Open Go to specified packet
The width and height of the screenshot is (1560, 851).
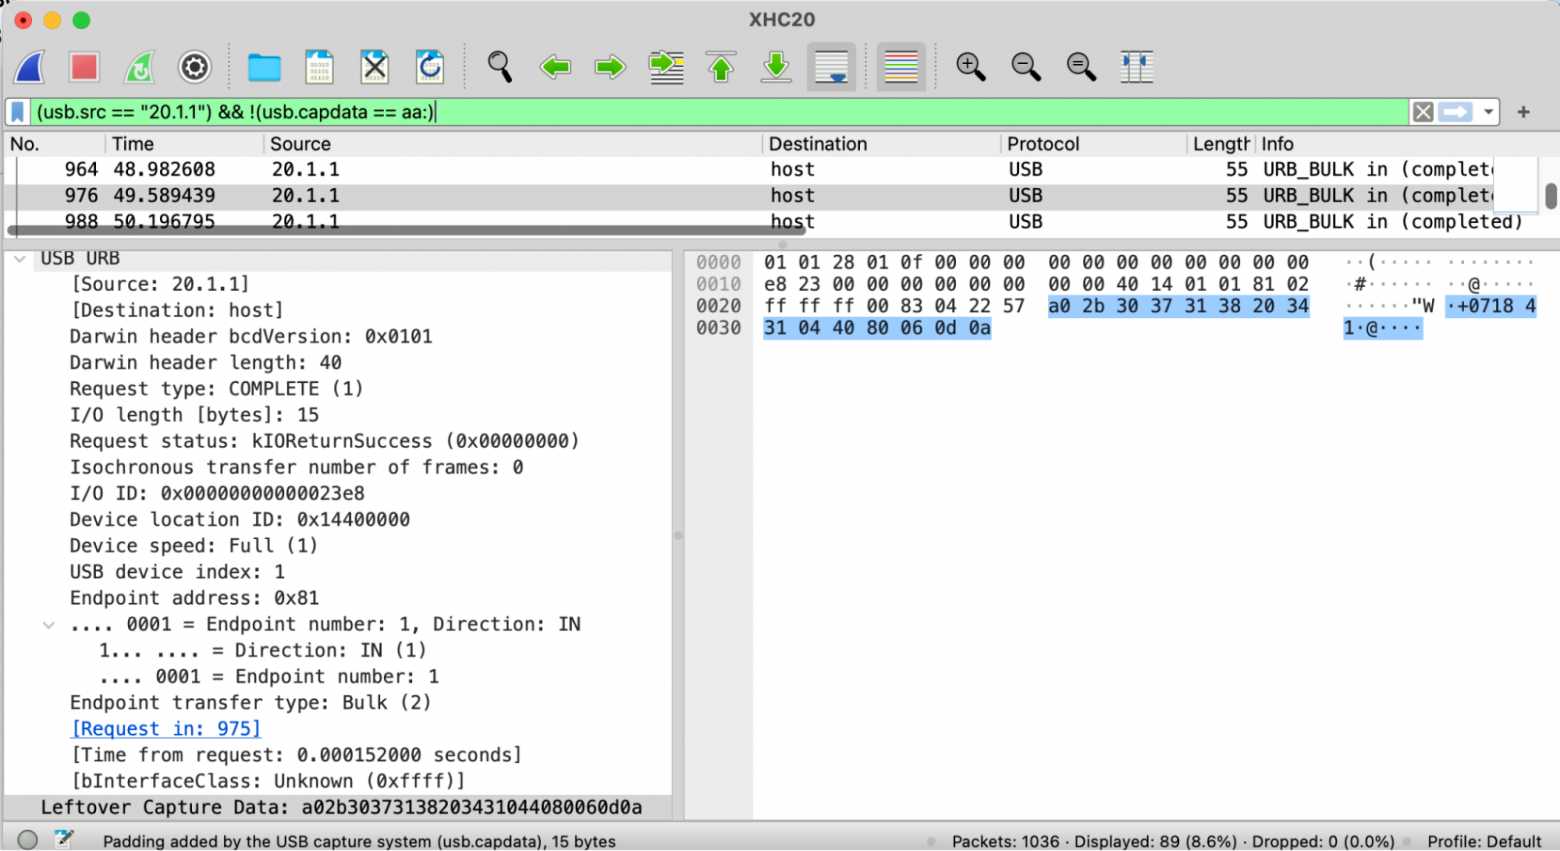coord(666,67)
